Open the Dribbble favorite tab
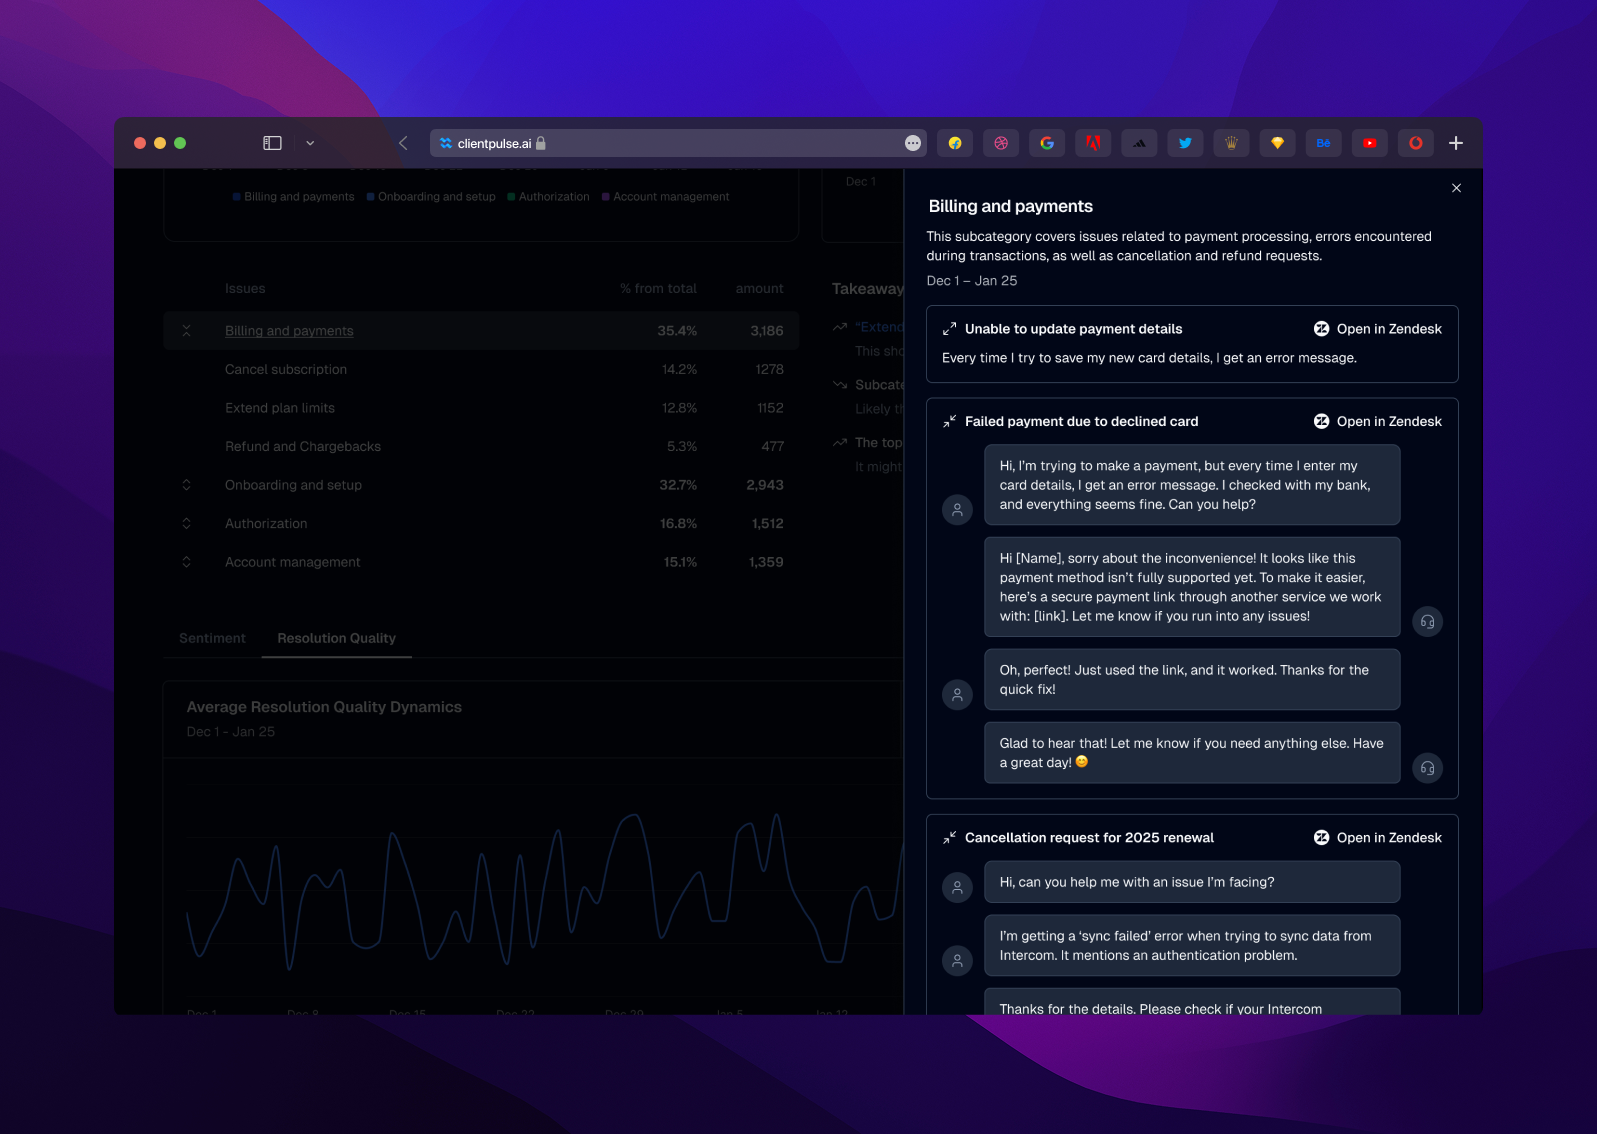The width and height of the screenshot is (1597, 1134). pyautogui.click(x=1001, y=143)
